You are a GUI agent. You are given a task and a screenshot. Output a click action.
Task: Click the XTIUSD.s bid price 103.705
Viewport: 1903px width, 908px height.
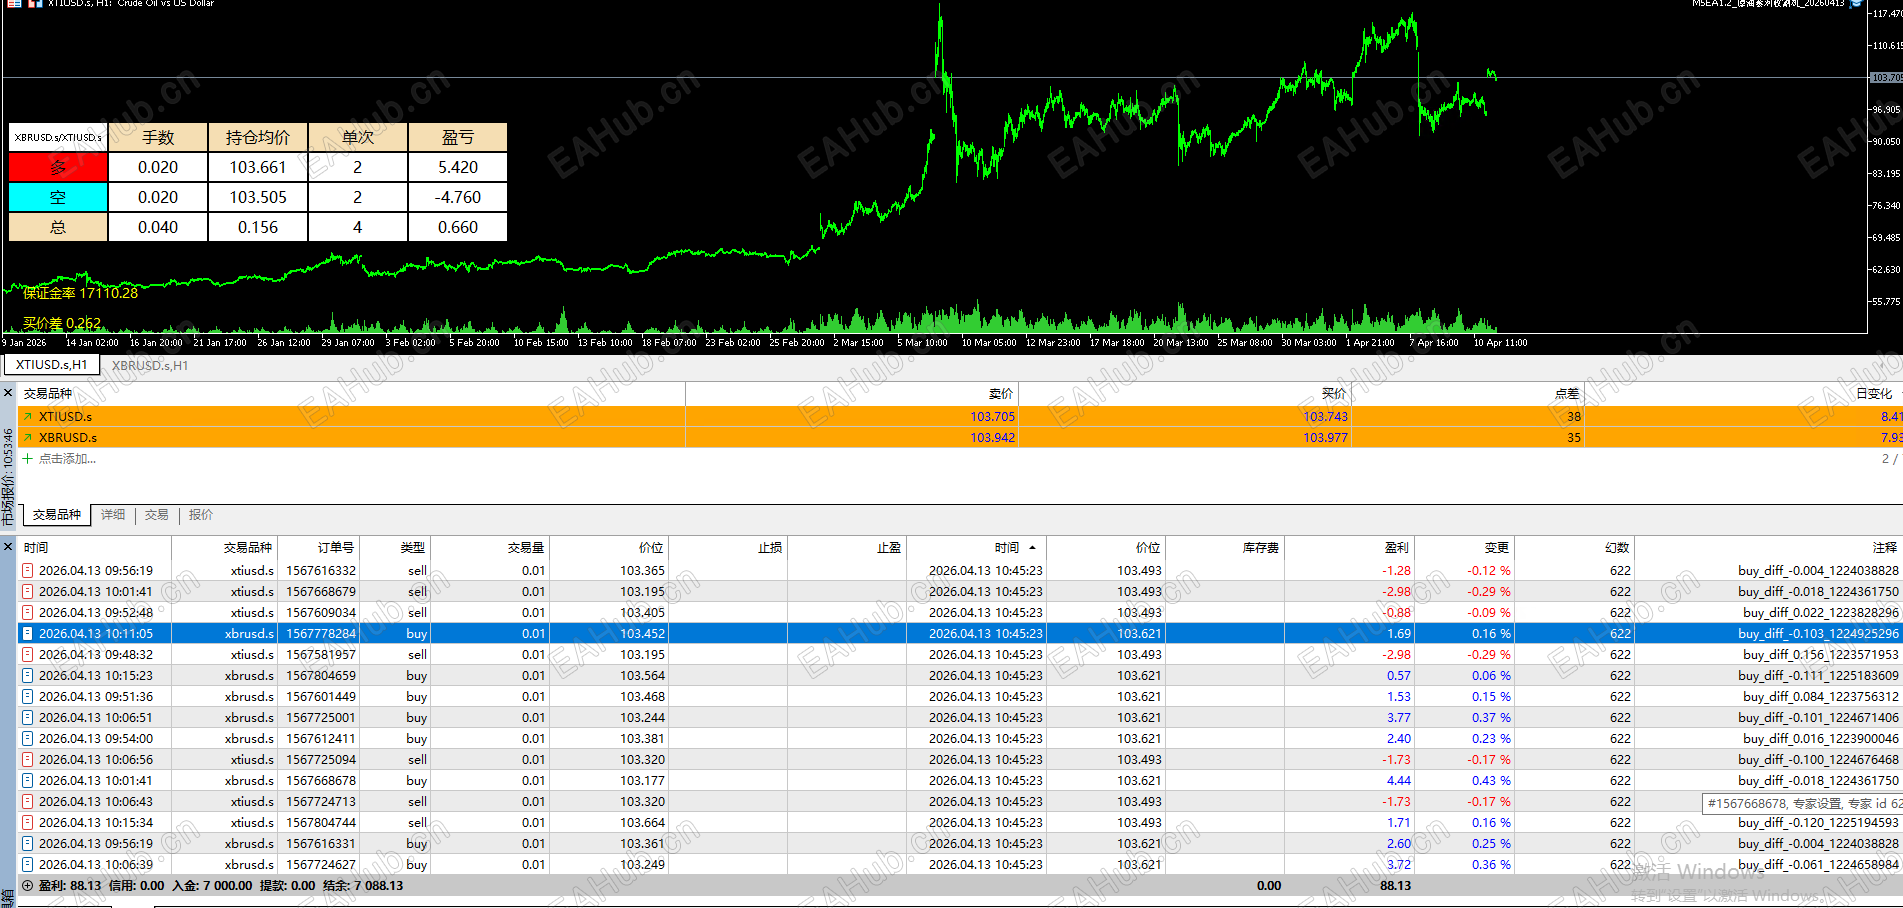coord(992,416)
